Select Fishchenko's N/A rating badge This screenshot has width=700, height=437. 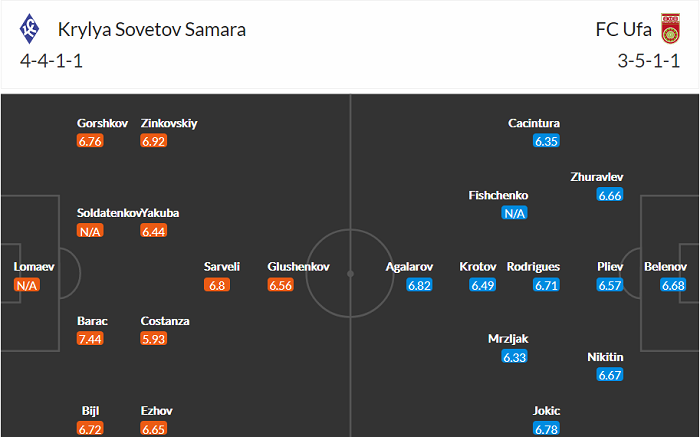point(515,213)
